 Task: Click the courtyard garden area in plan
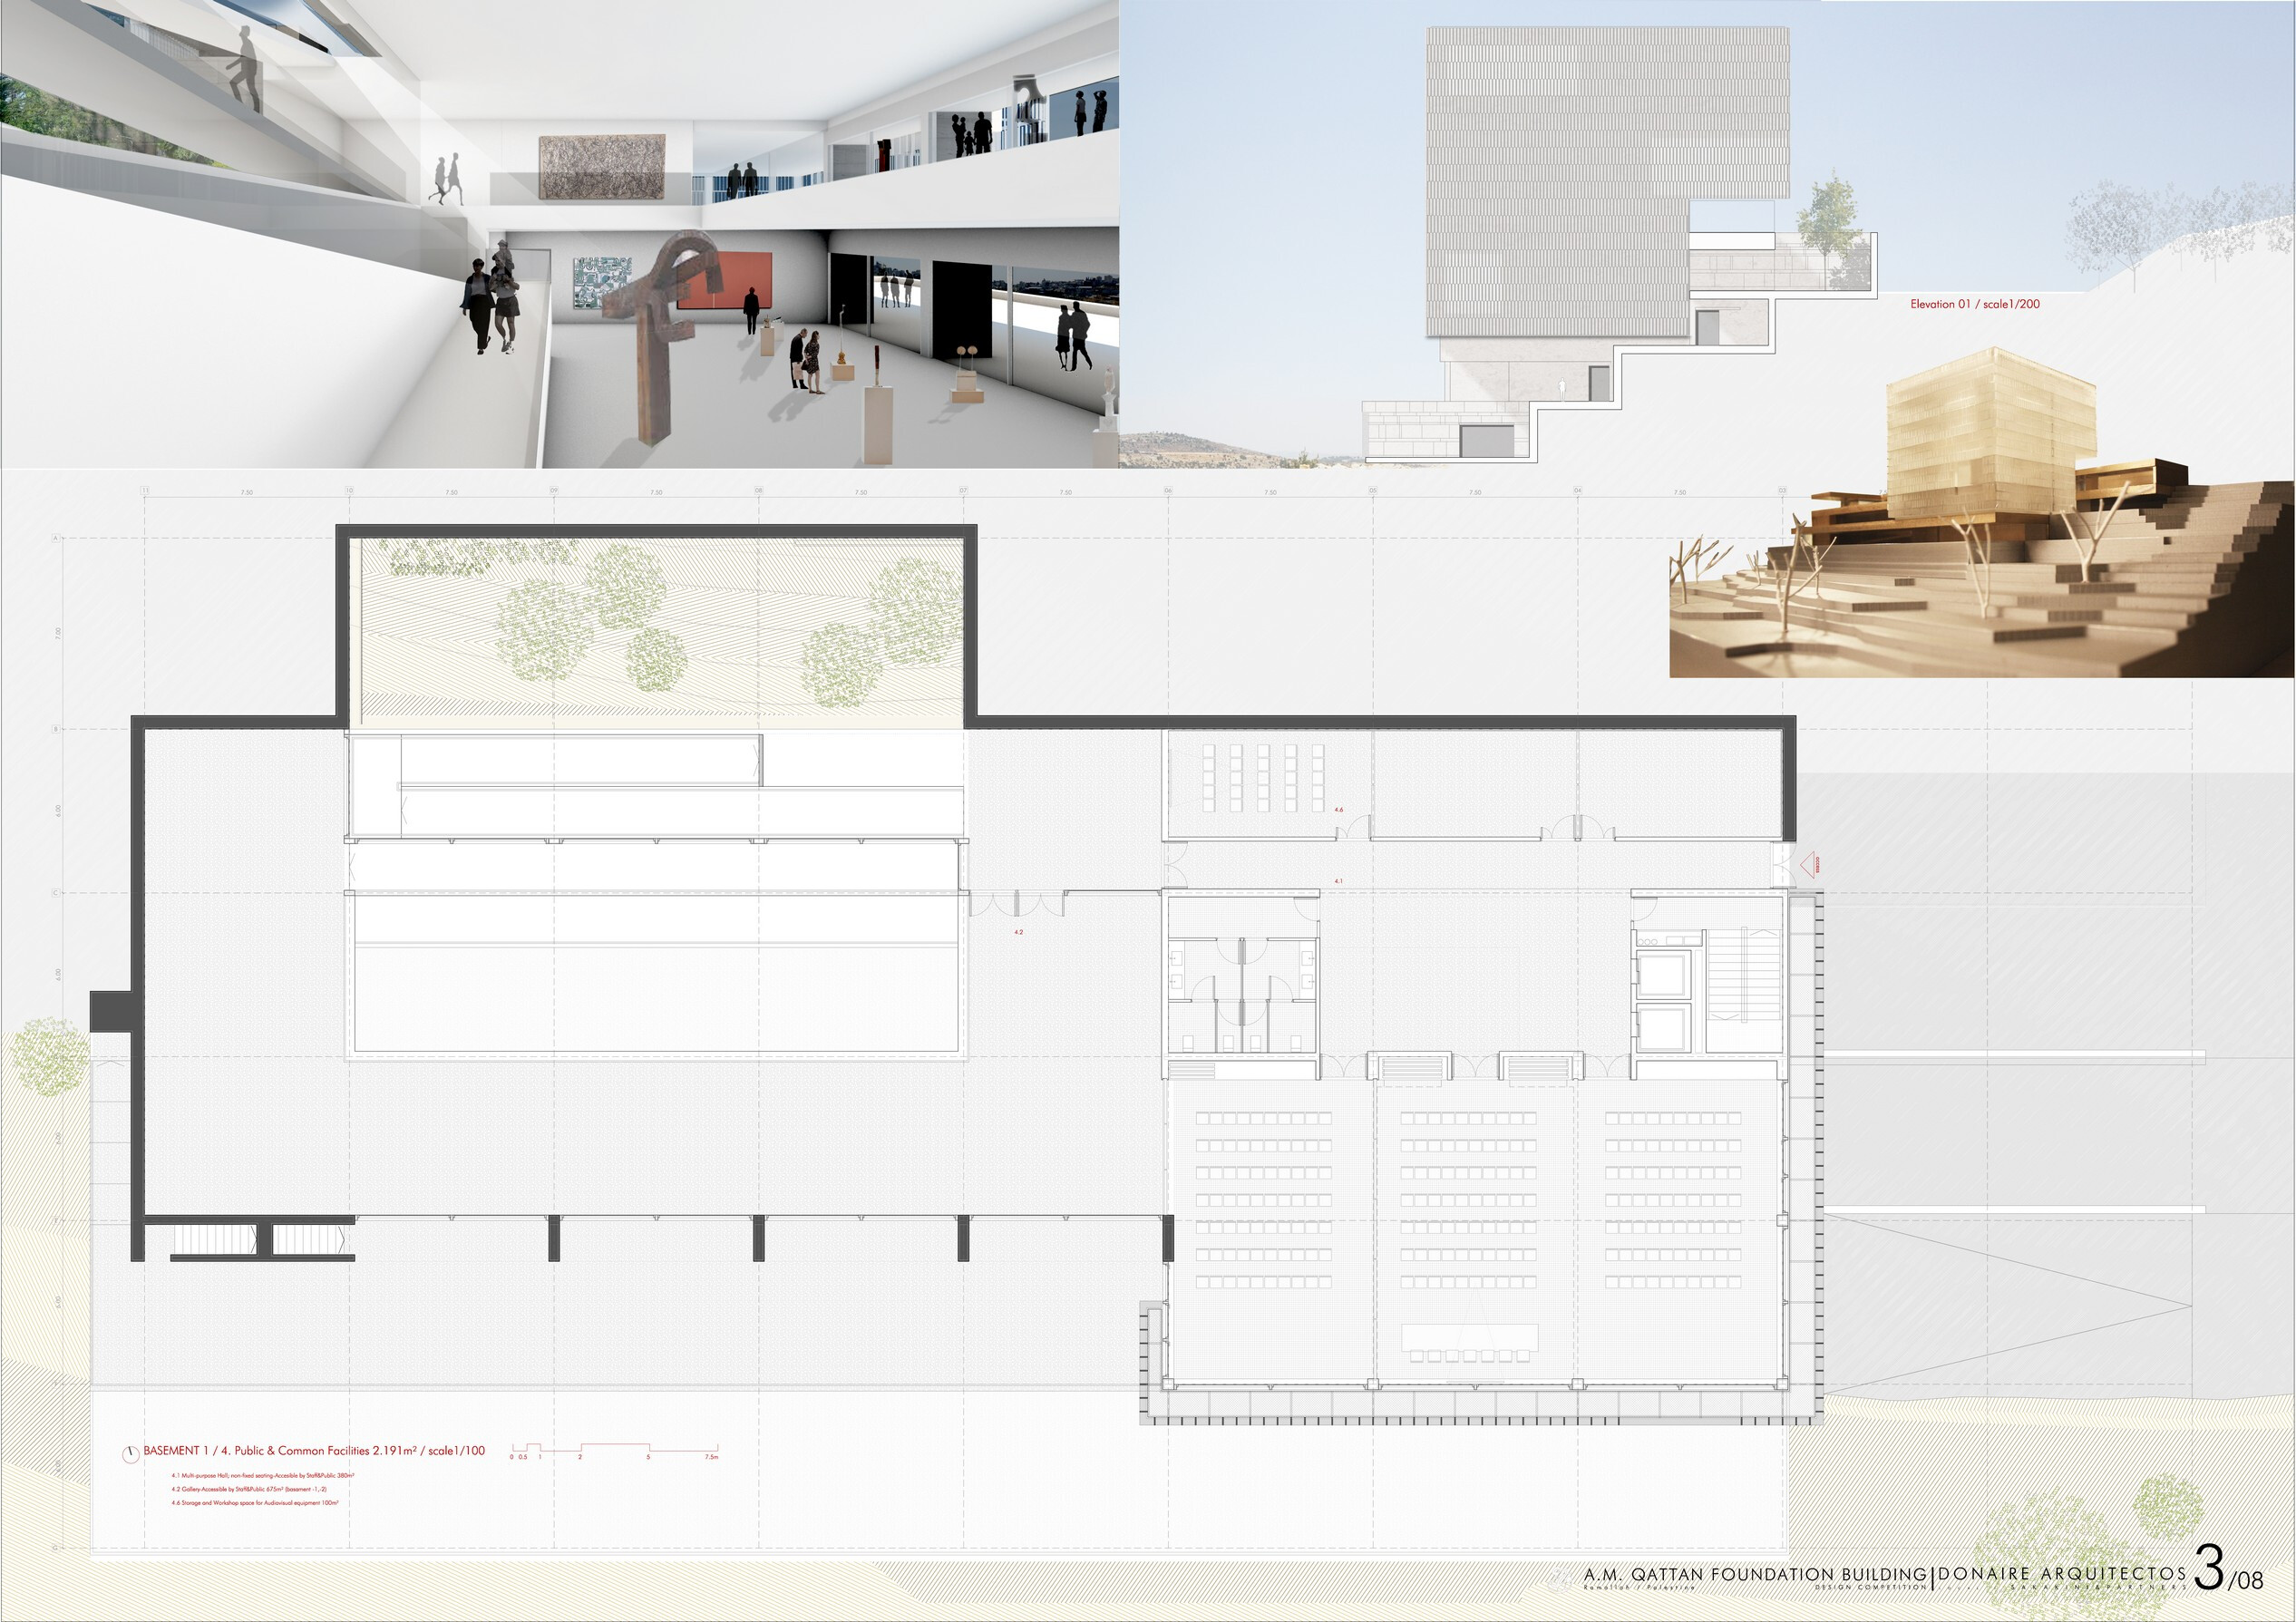(x=655, y=628)
